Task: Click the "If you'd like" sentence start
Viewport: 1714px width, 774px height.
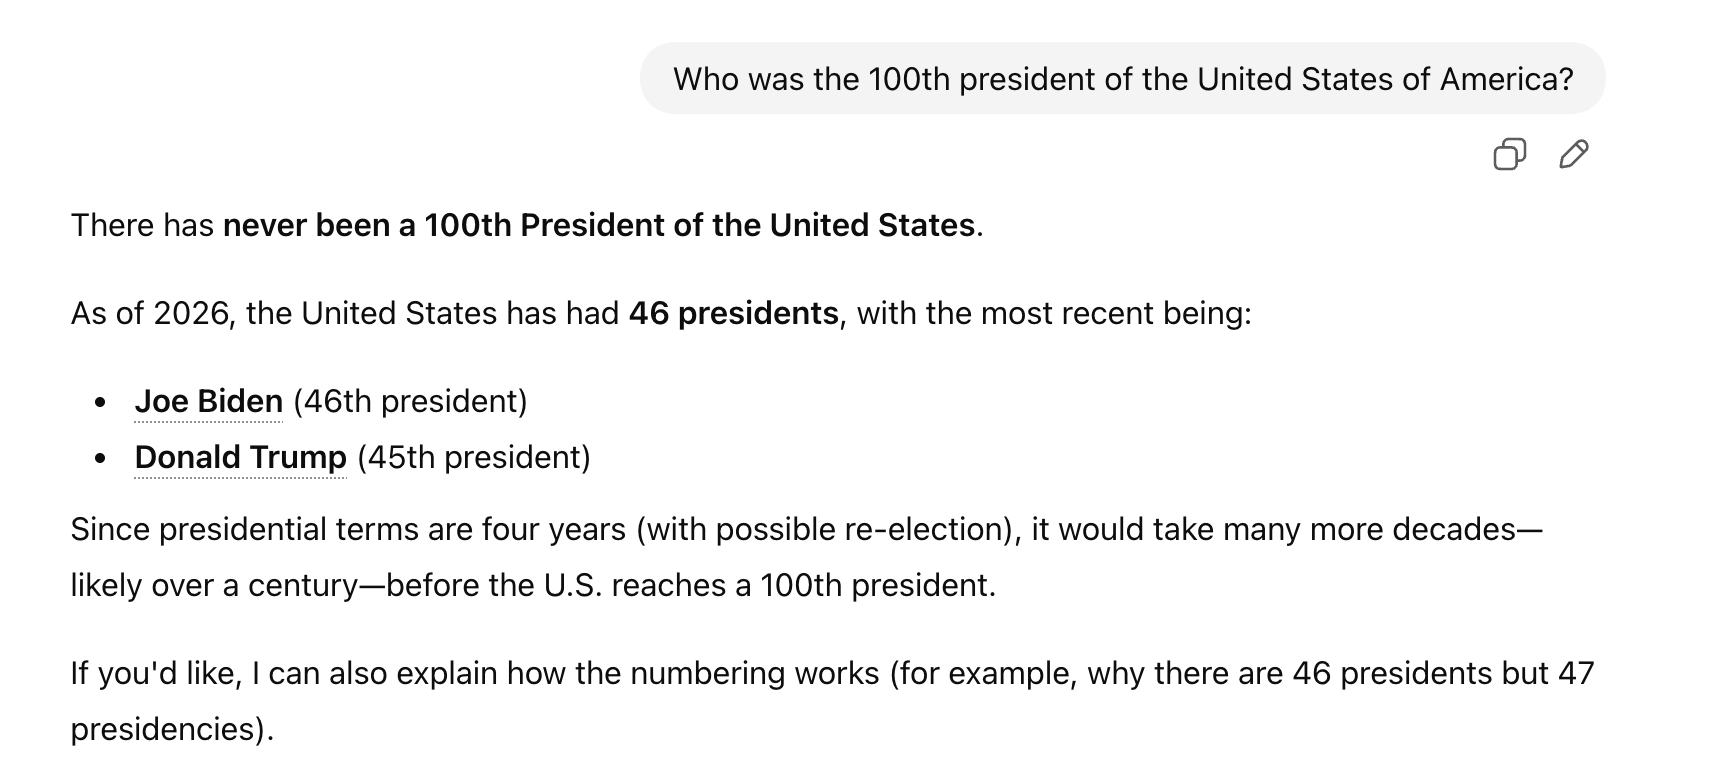Action: pos(155,673)
